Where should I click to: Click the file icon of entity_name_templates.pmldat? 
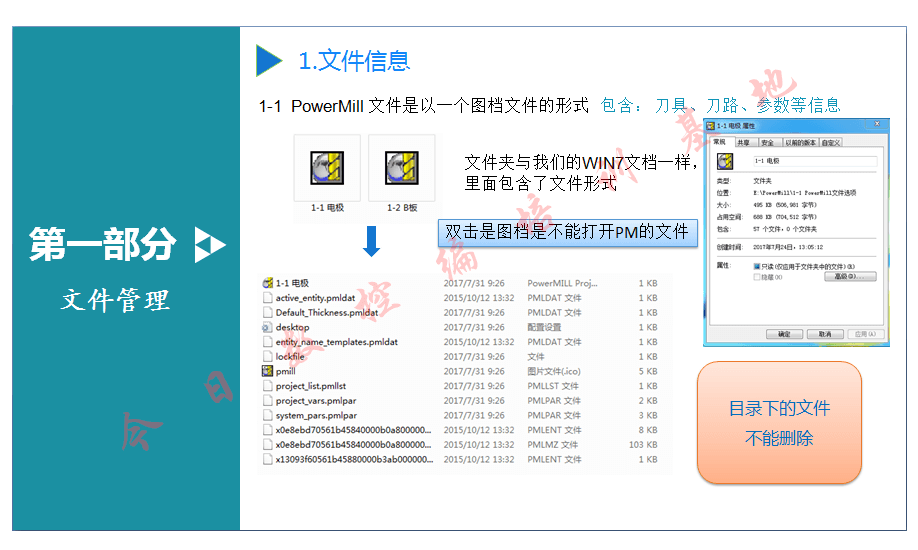click(x=268, y=341)
